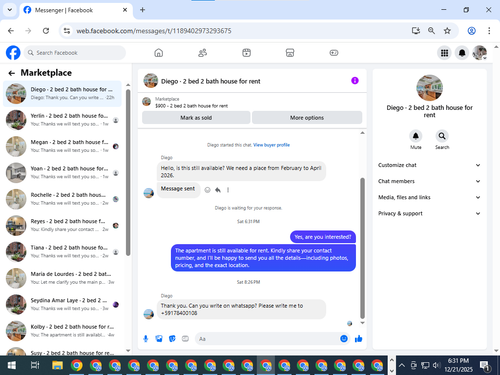This screenshot has width=500, height=375.
Task: Open emoji picker in message box
Action: tap(344, 339)
